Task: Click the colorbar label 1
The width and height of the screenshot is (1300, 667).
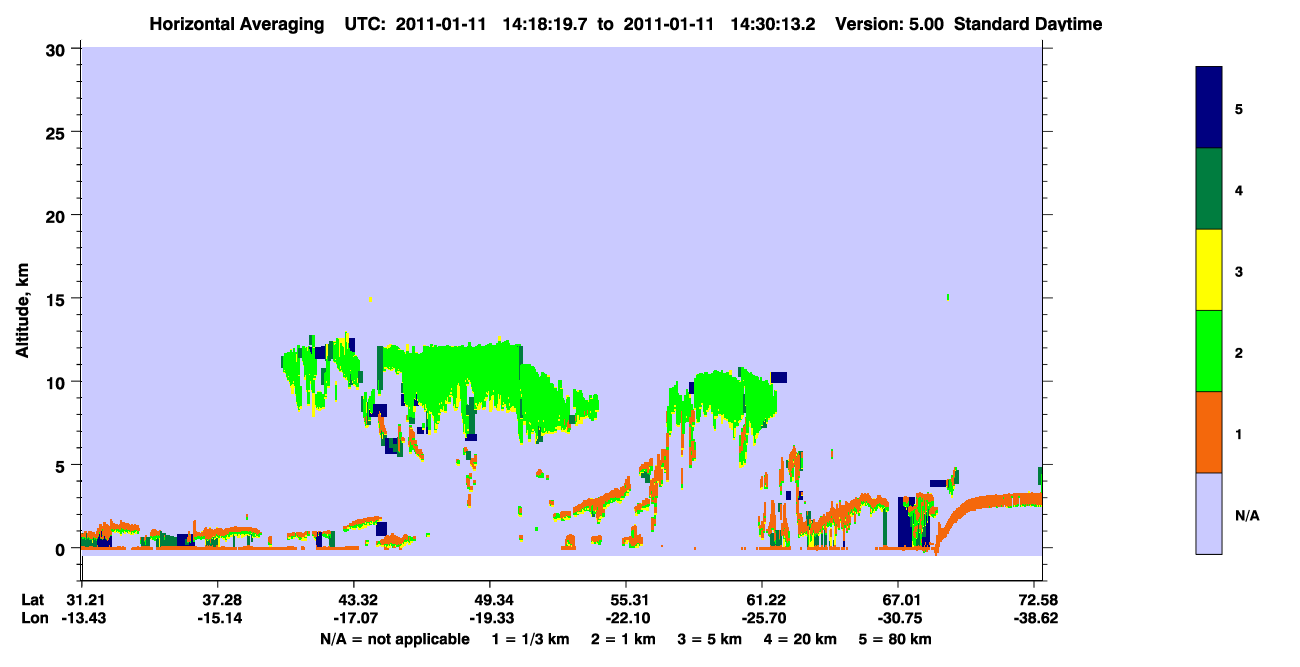Action: click(1239, 433)
